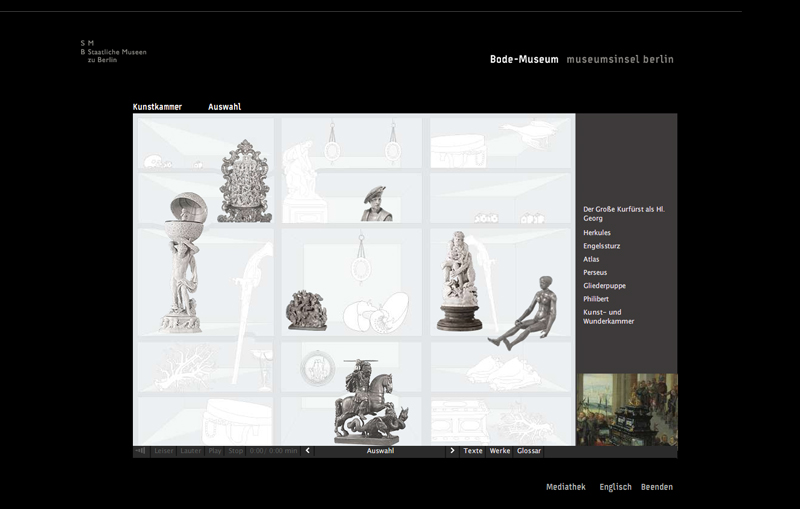Click the Lauter volume-up button

(190, 451)
